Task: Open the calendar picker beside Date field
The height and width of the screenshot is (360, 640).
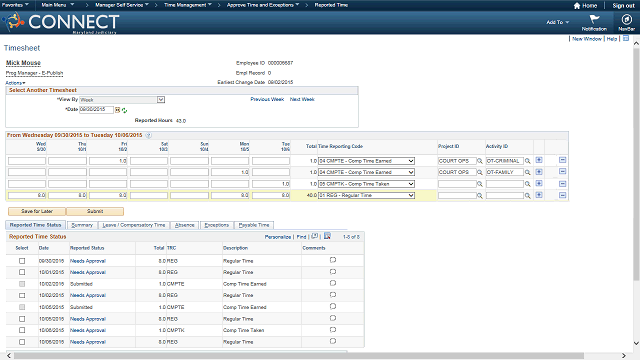Action: click(x=118, y=110)
